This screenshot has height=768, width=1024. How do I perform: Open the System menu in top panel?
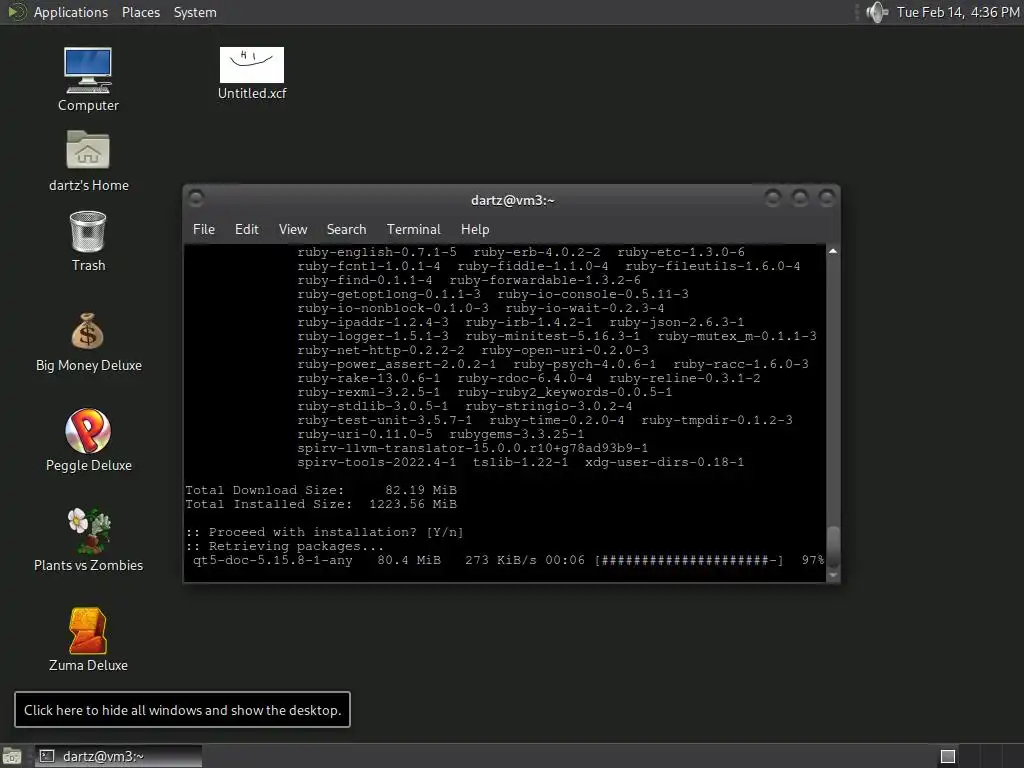(x=195, y=12)
